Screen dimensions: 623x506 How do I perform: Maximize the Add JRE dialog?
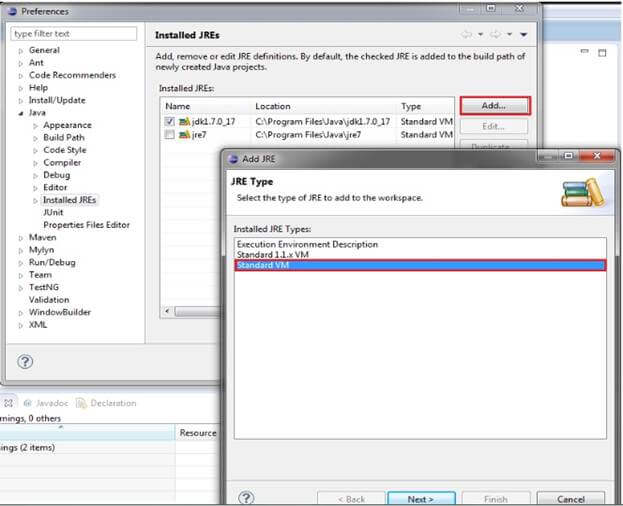pyautogui.click(x=569, y=156)
